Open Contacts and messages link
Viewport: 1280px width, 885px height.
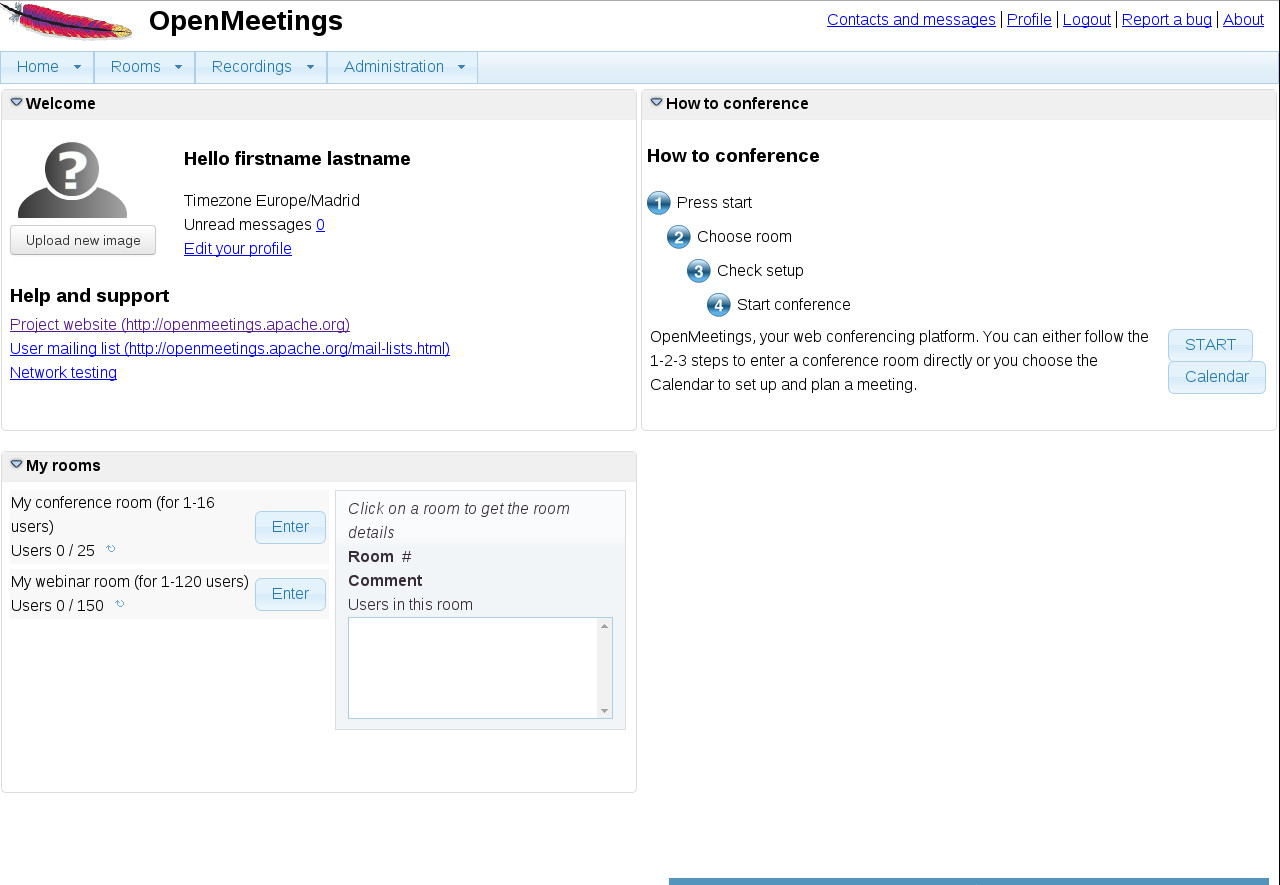point(911,19)
